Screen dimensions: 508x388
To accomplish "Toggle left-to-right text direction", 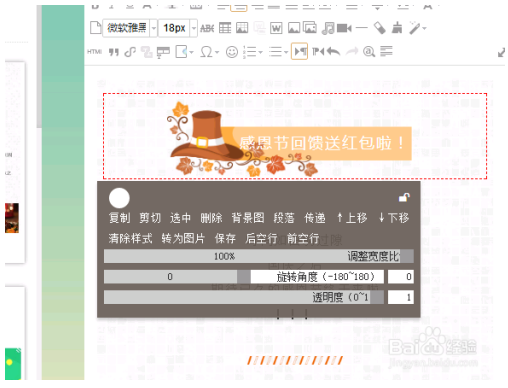I will point(299,52).
